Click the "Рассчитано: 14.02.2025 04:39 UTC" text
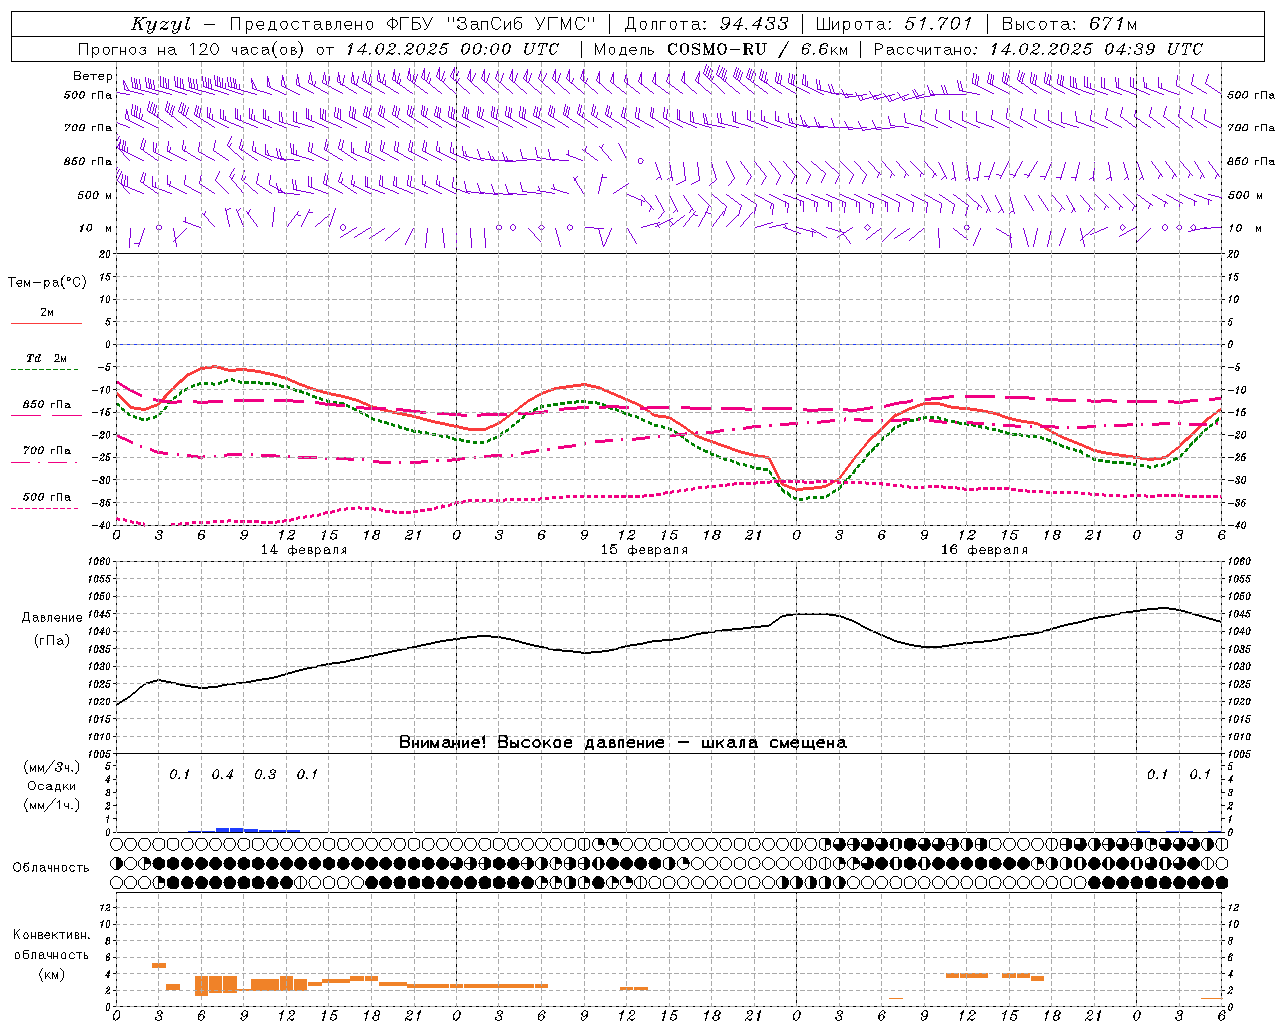 (x=1038, y=49)
